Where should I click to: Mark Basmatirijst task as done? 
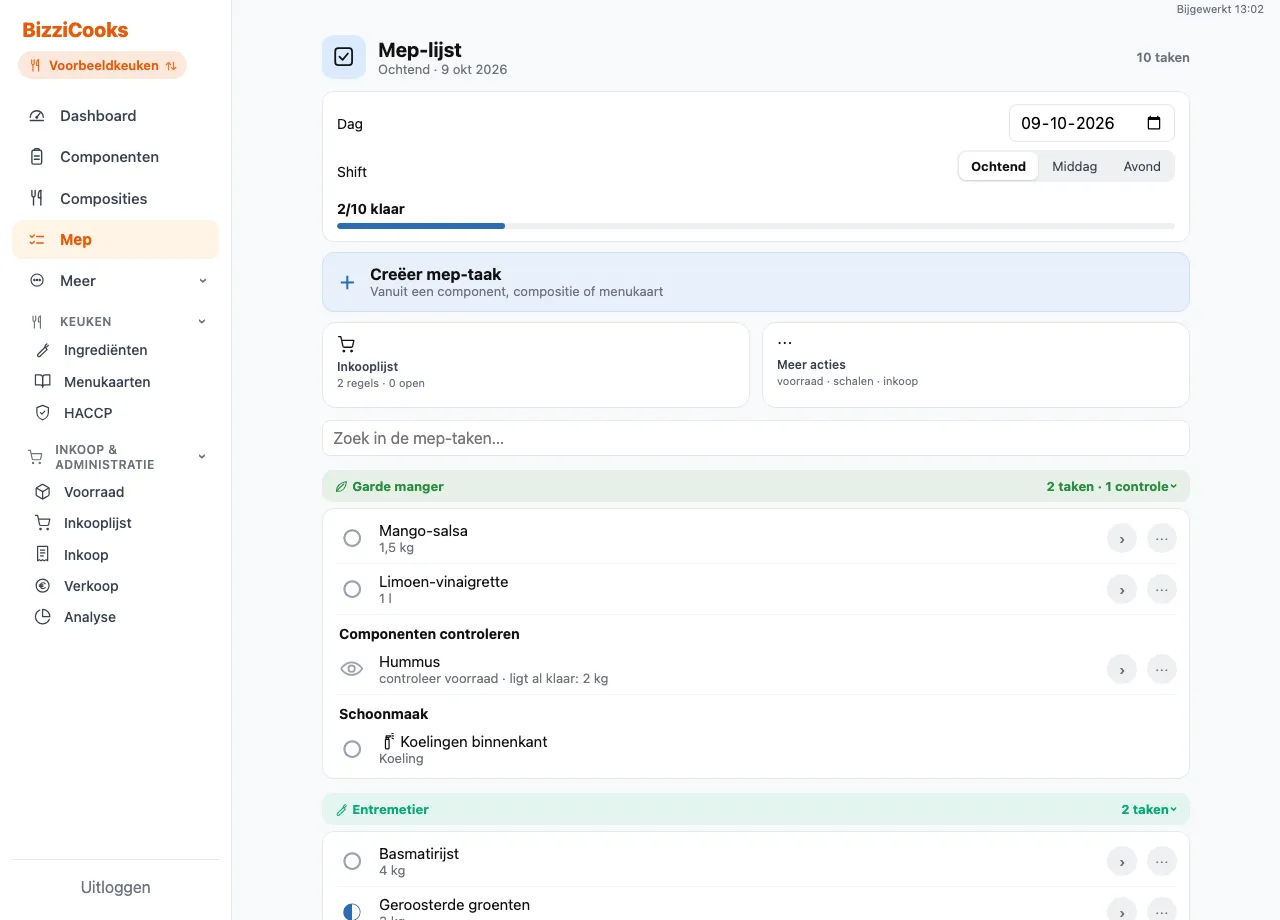pyautogui.click(x=352, y=862)
